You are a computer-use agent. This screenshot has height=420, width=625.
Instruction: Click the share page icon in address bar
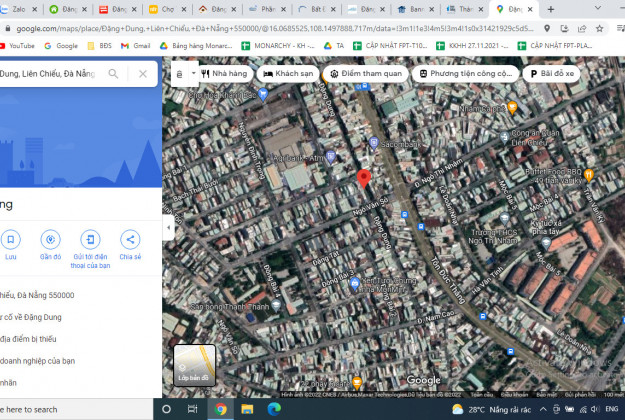(582, 28)
